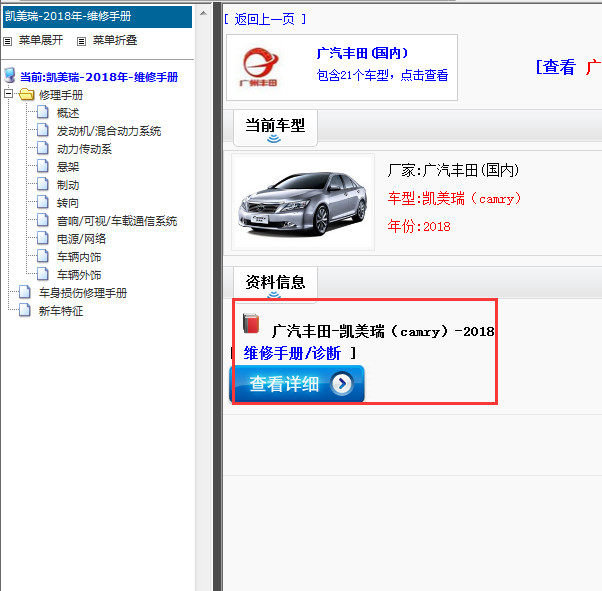Screen dimensions: 602x591
Task: Click 当前:凯美瑞-2018年-维修手册 root node
Action: (99, 77)
